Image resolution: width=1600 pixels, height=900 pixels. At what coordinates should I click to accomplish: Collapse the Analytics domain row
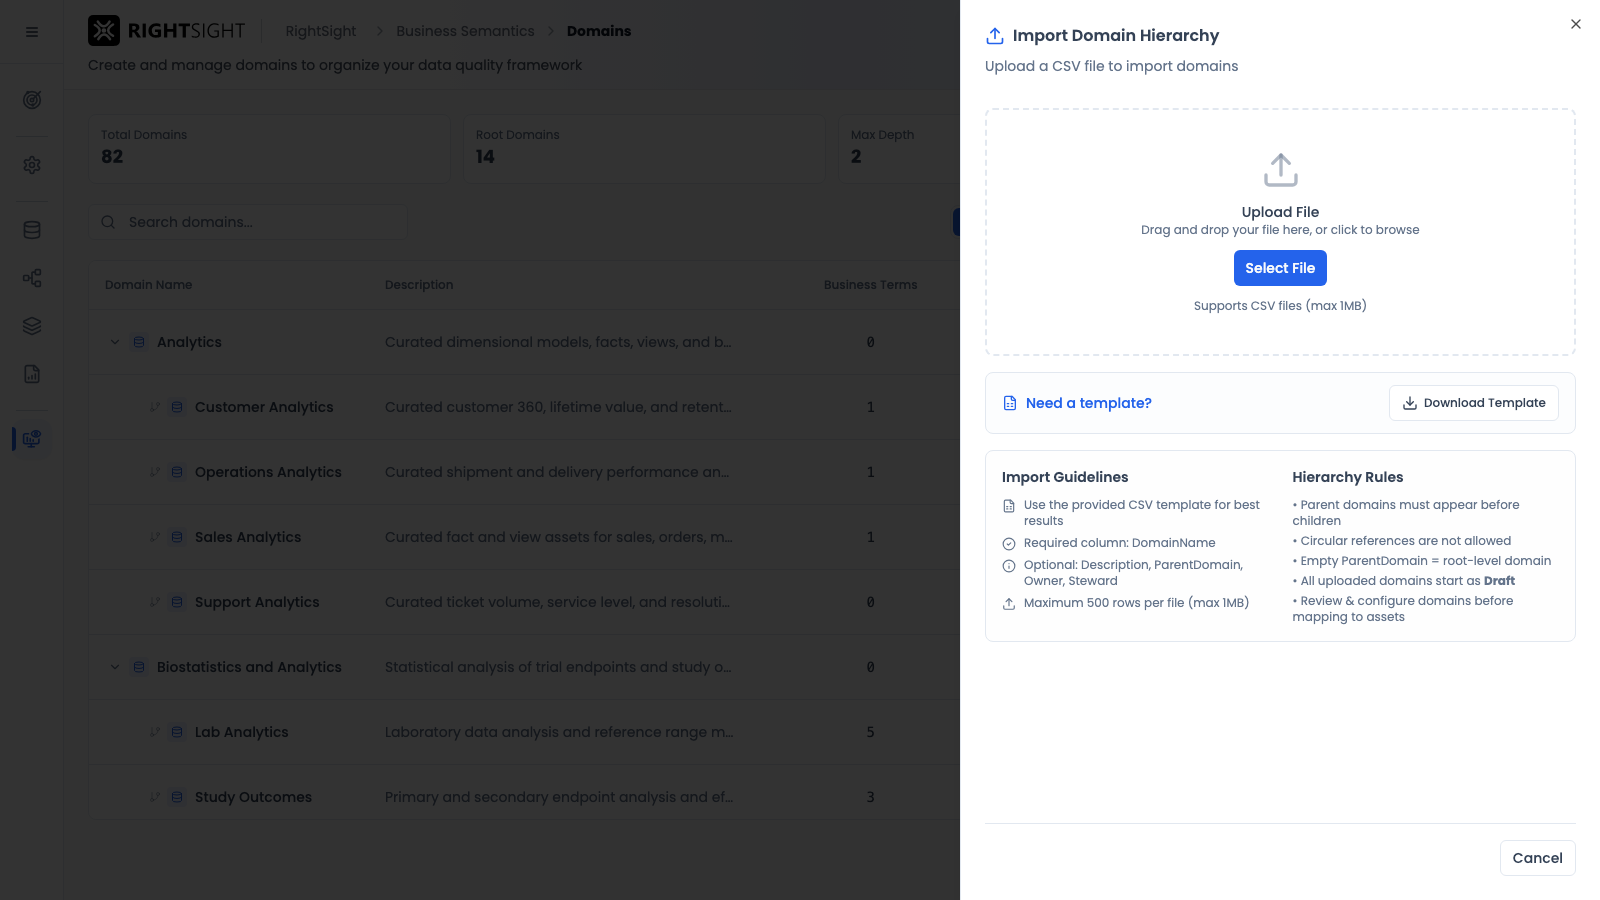[x=115, y=342]
